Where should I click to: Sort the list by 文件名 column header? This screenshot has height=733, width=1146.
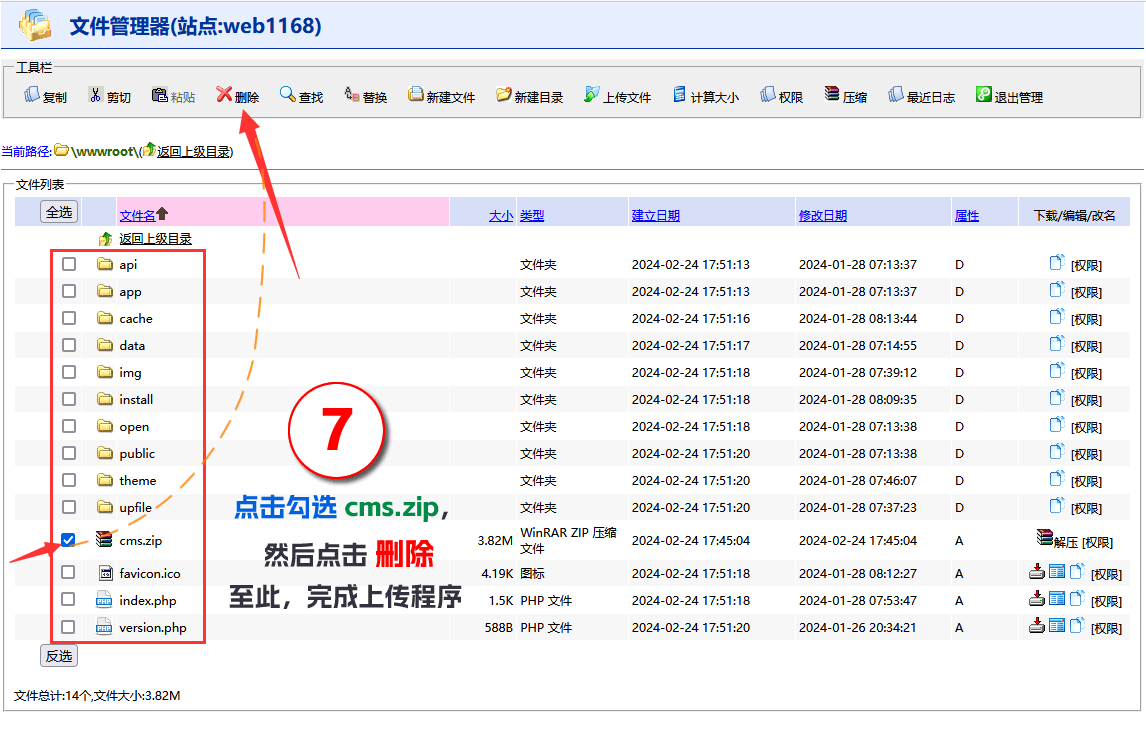click(137, 215)
